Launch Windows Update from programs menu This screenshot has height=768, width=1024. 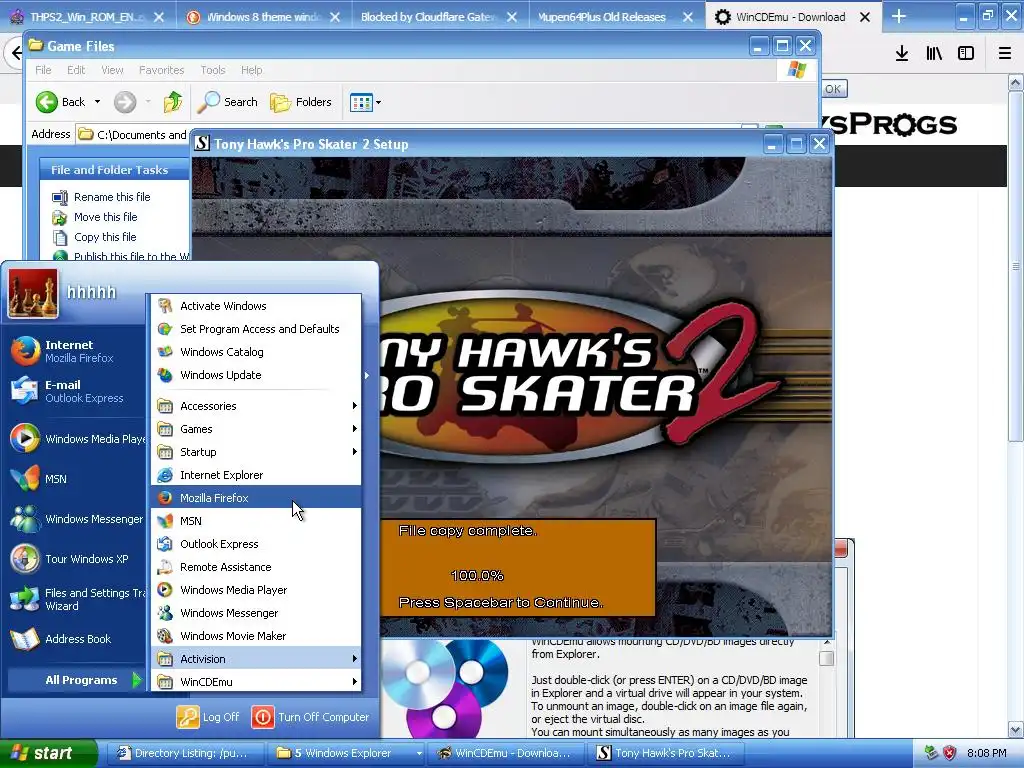[x=255, y=375]
